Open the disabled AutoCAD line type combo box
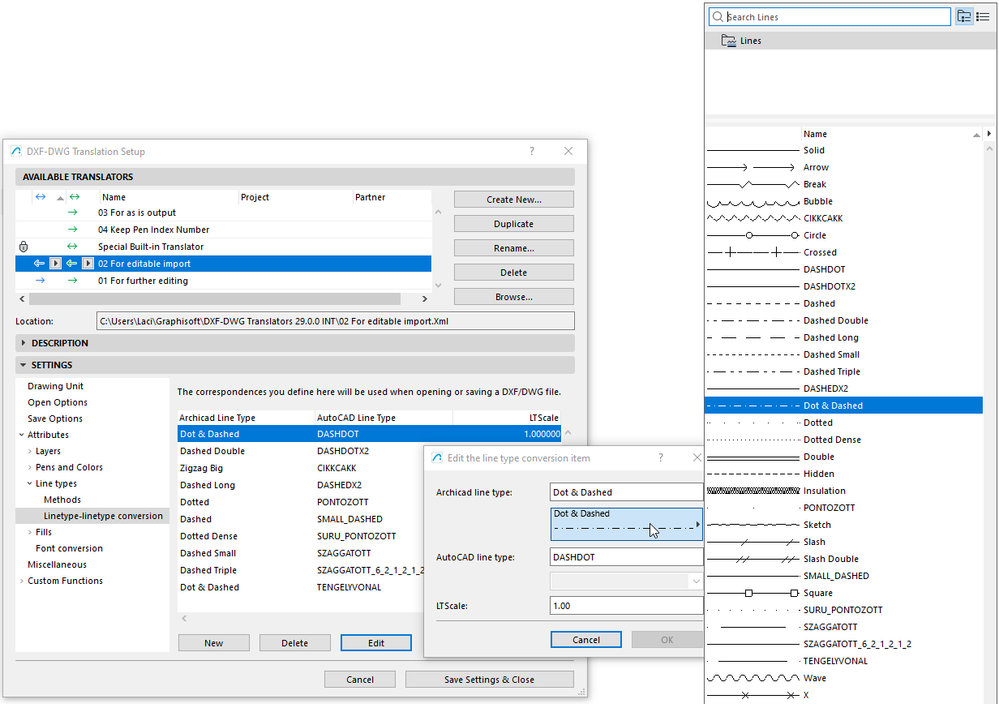Viewport: 999px width, 704px height. pyautogui.click(x=626, y=581)
